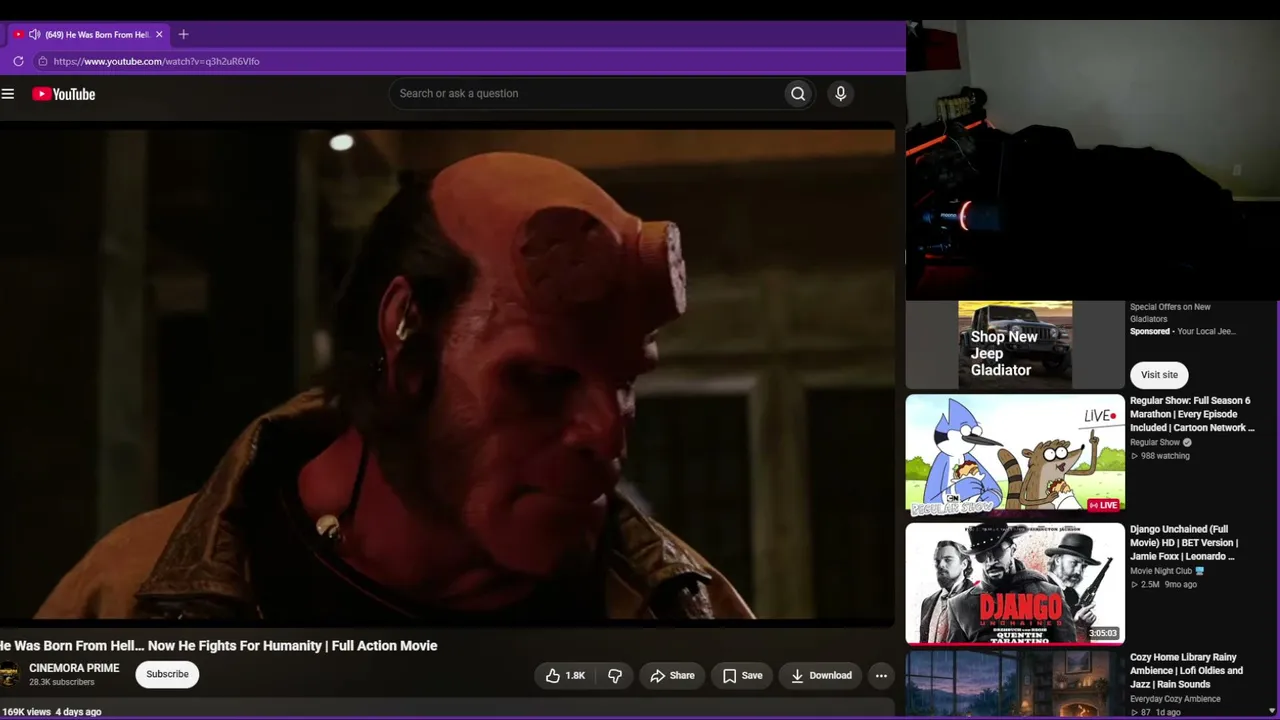Open Cozy Home Library Rainy Ambience thumbnail
This screenshot has height=720, width=1280.
1015,685
